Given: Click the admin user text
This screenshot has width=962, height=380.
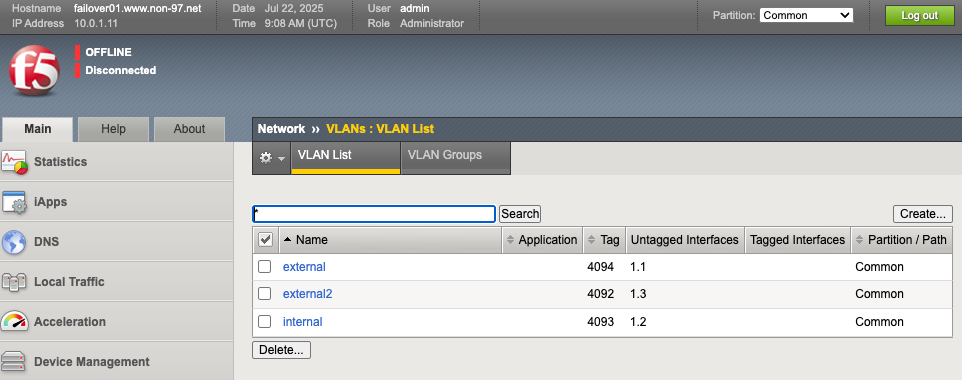Looking at the screenshot, I should [x=415, y=9].
